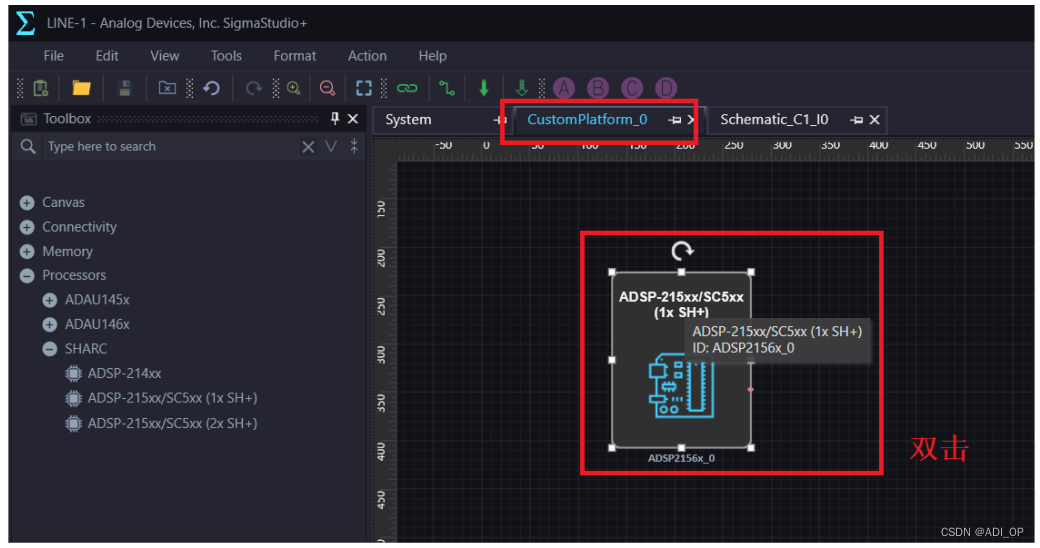
Task: Click the search magnifier icon in Toolbox
Action: click(x=28, y=146)
